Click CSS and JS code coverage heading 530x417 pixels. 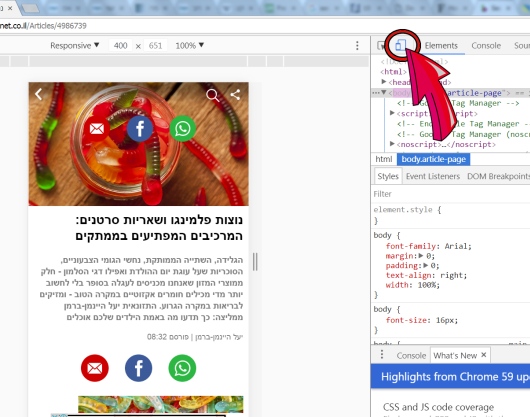(x=438, y=407)
